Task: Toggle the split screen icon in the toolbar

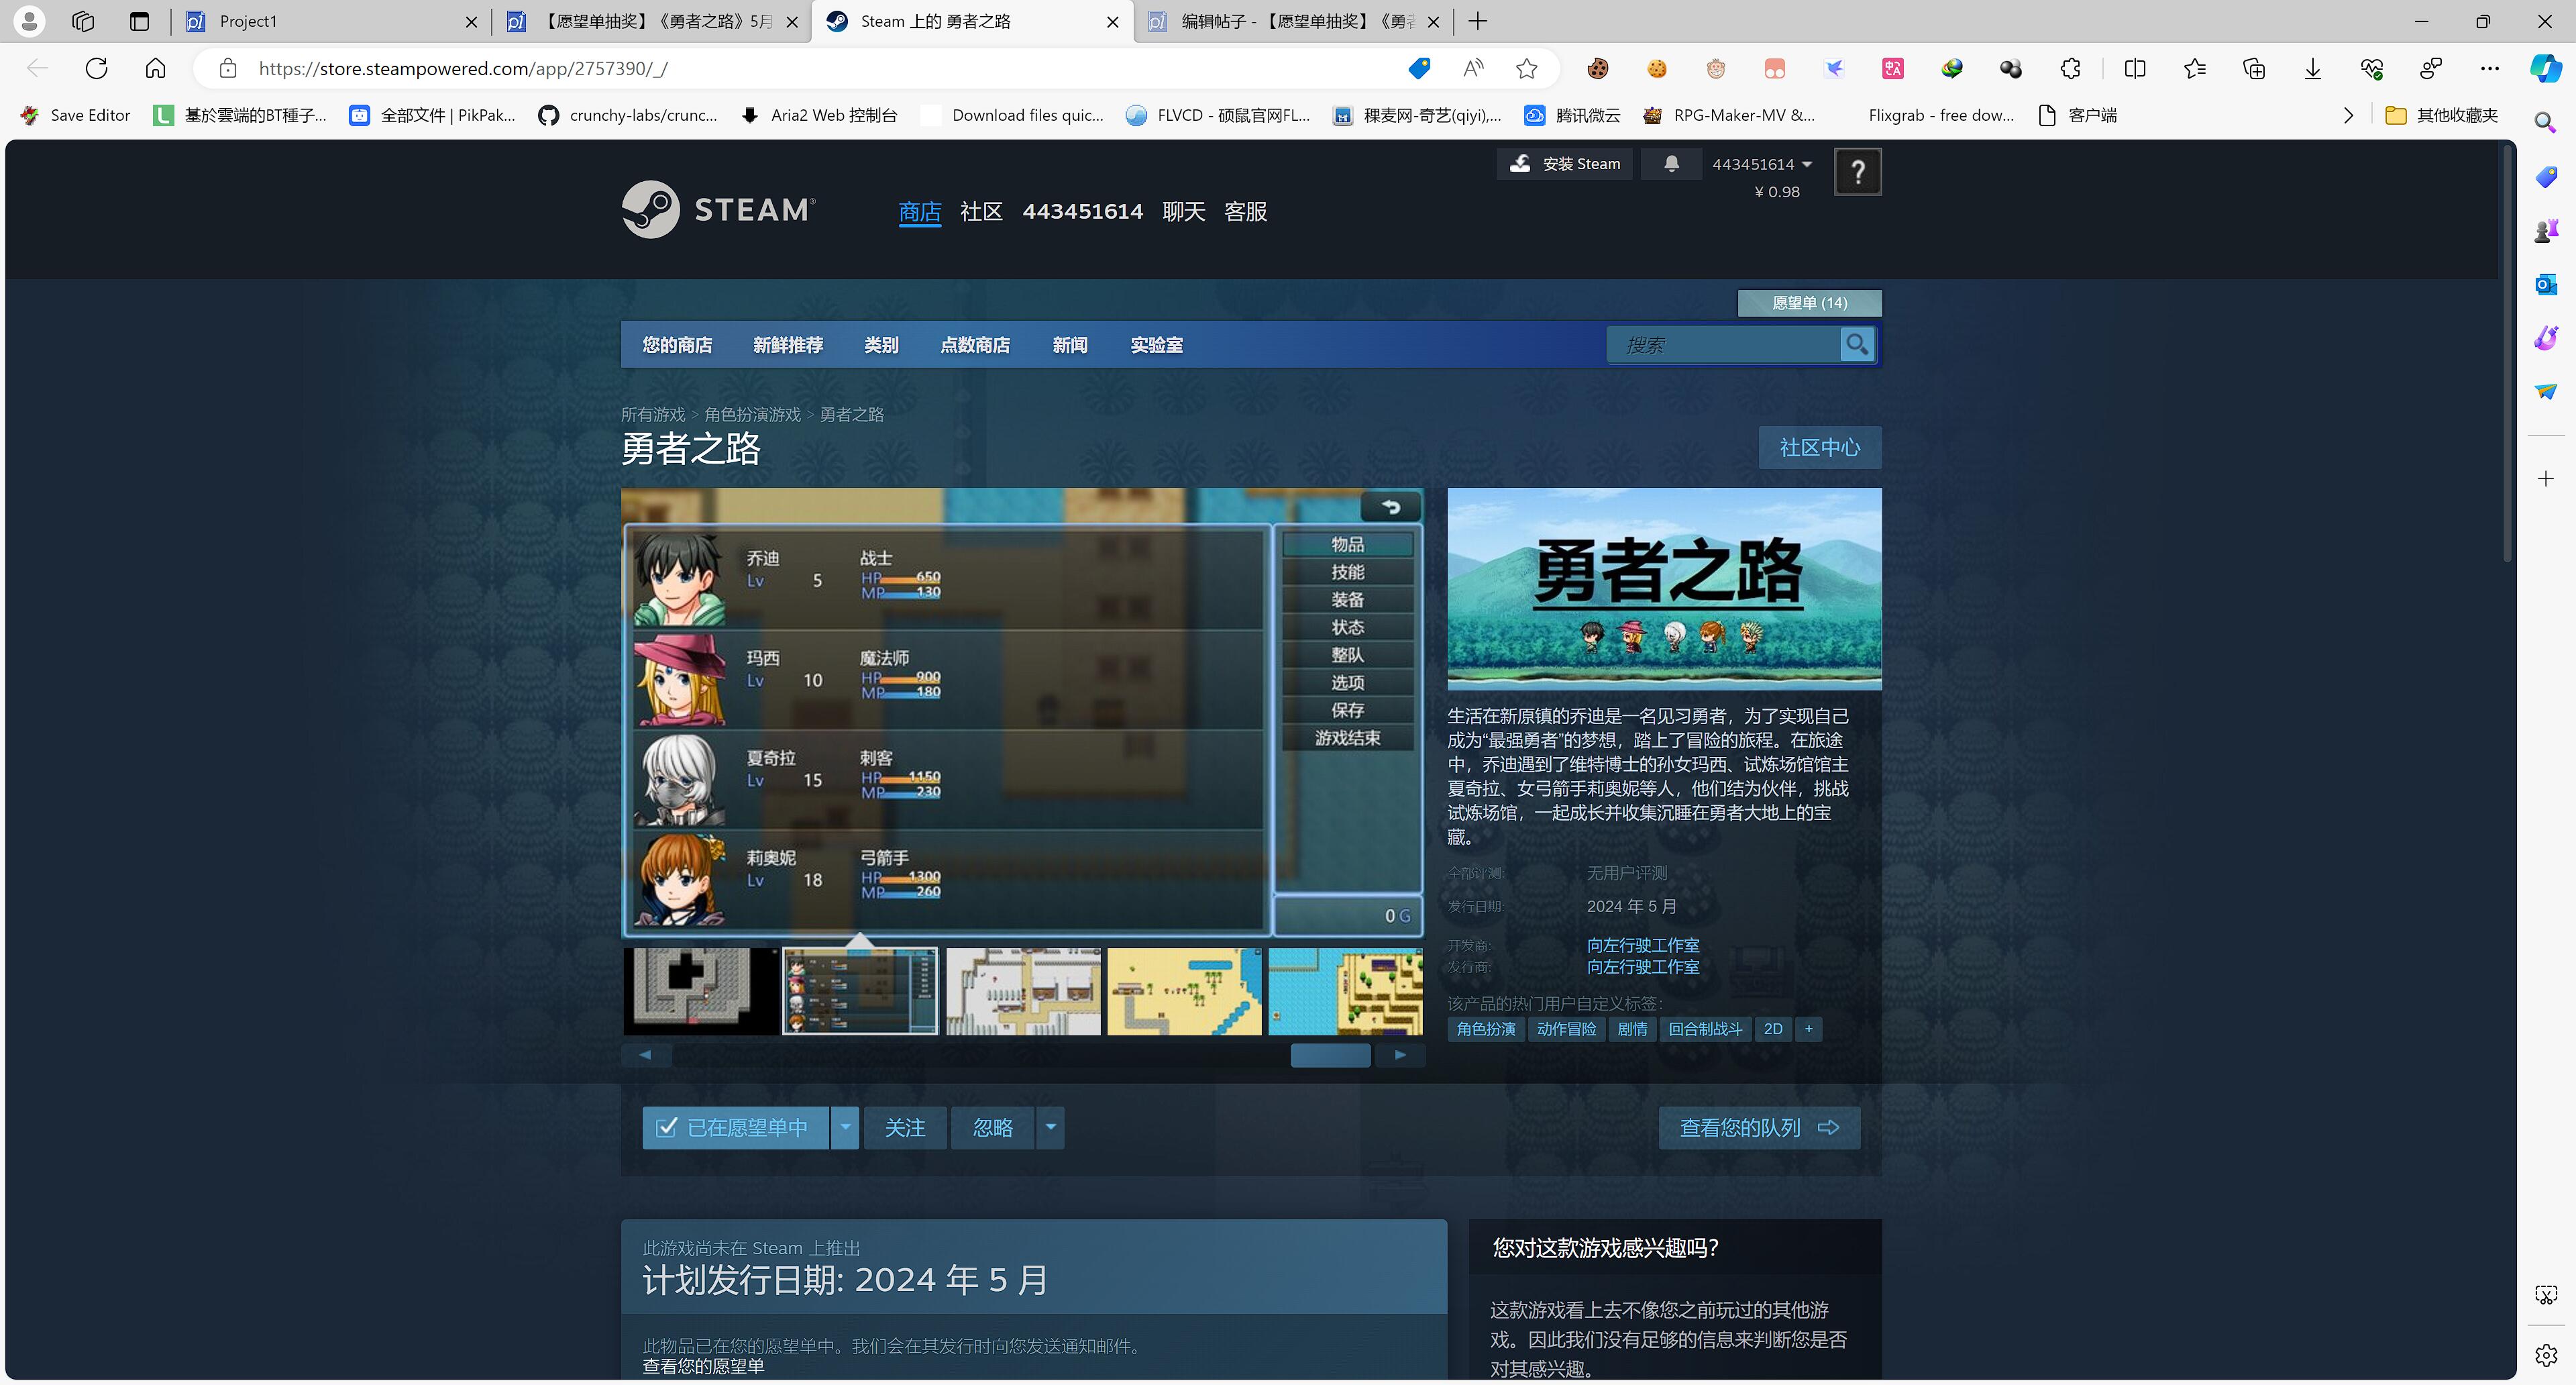Action: pyautogui.click(x=2135, y=68)
